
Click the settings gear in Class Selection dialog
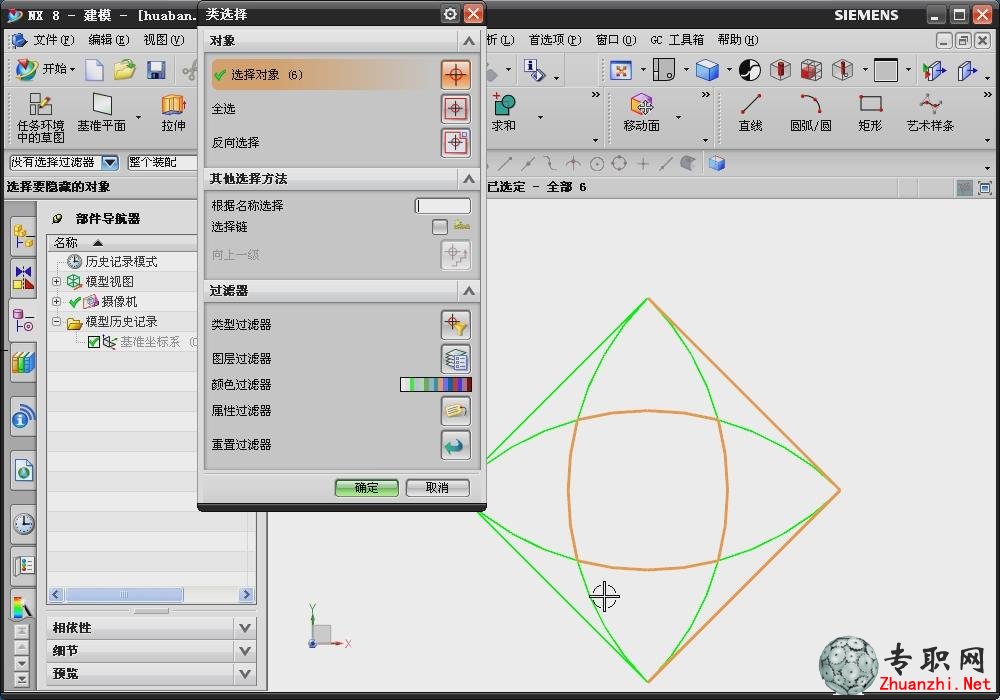(x=450, y=13)
